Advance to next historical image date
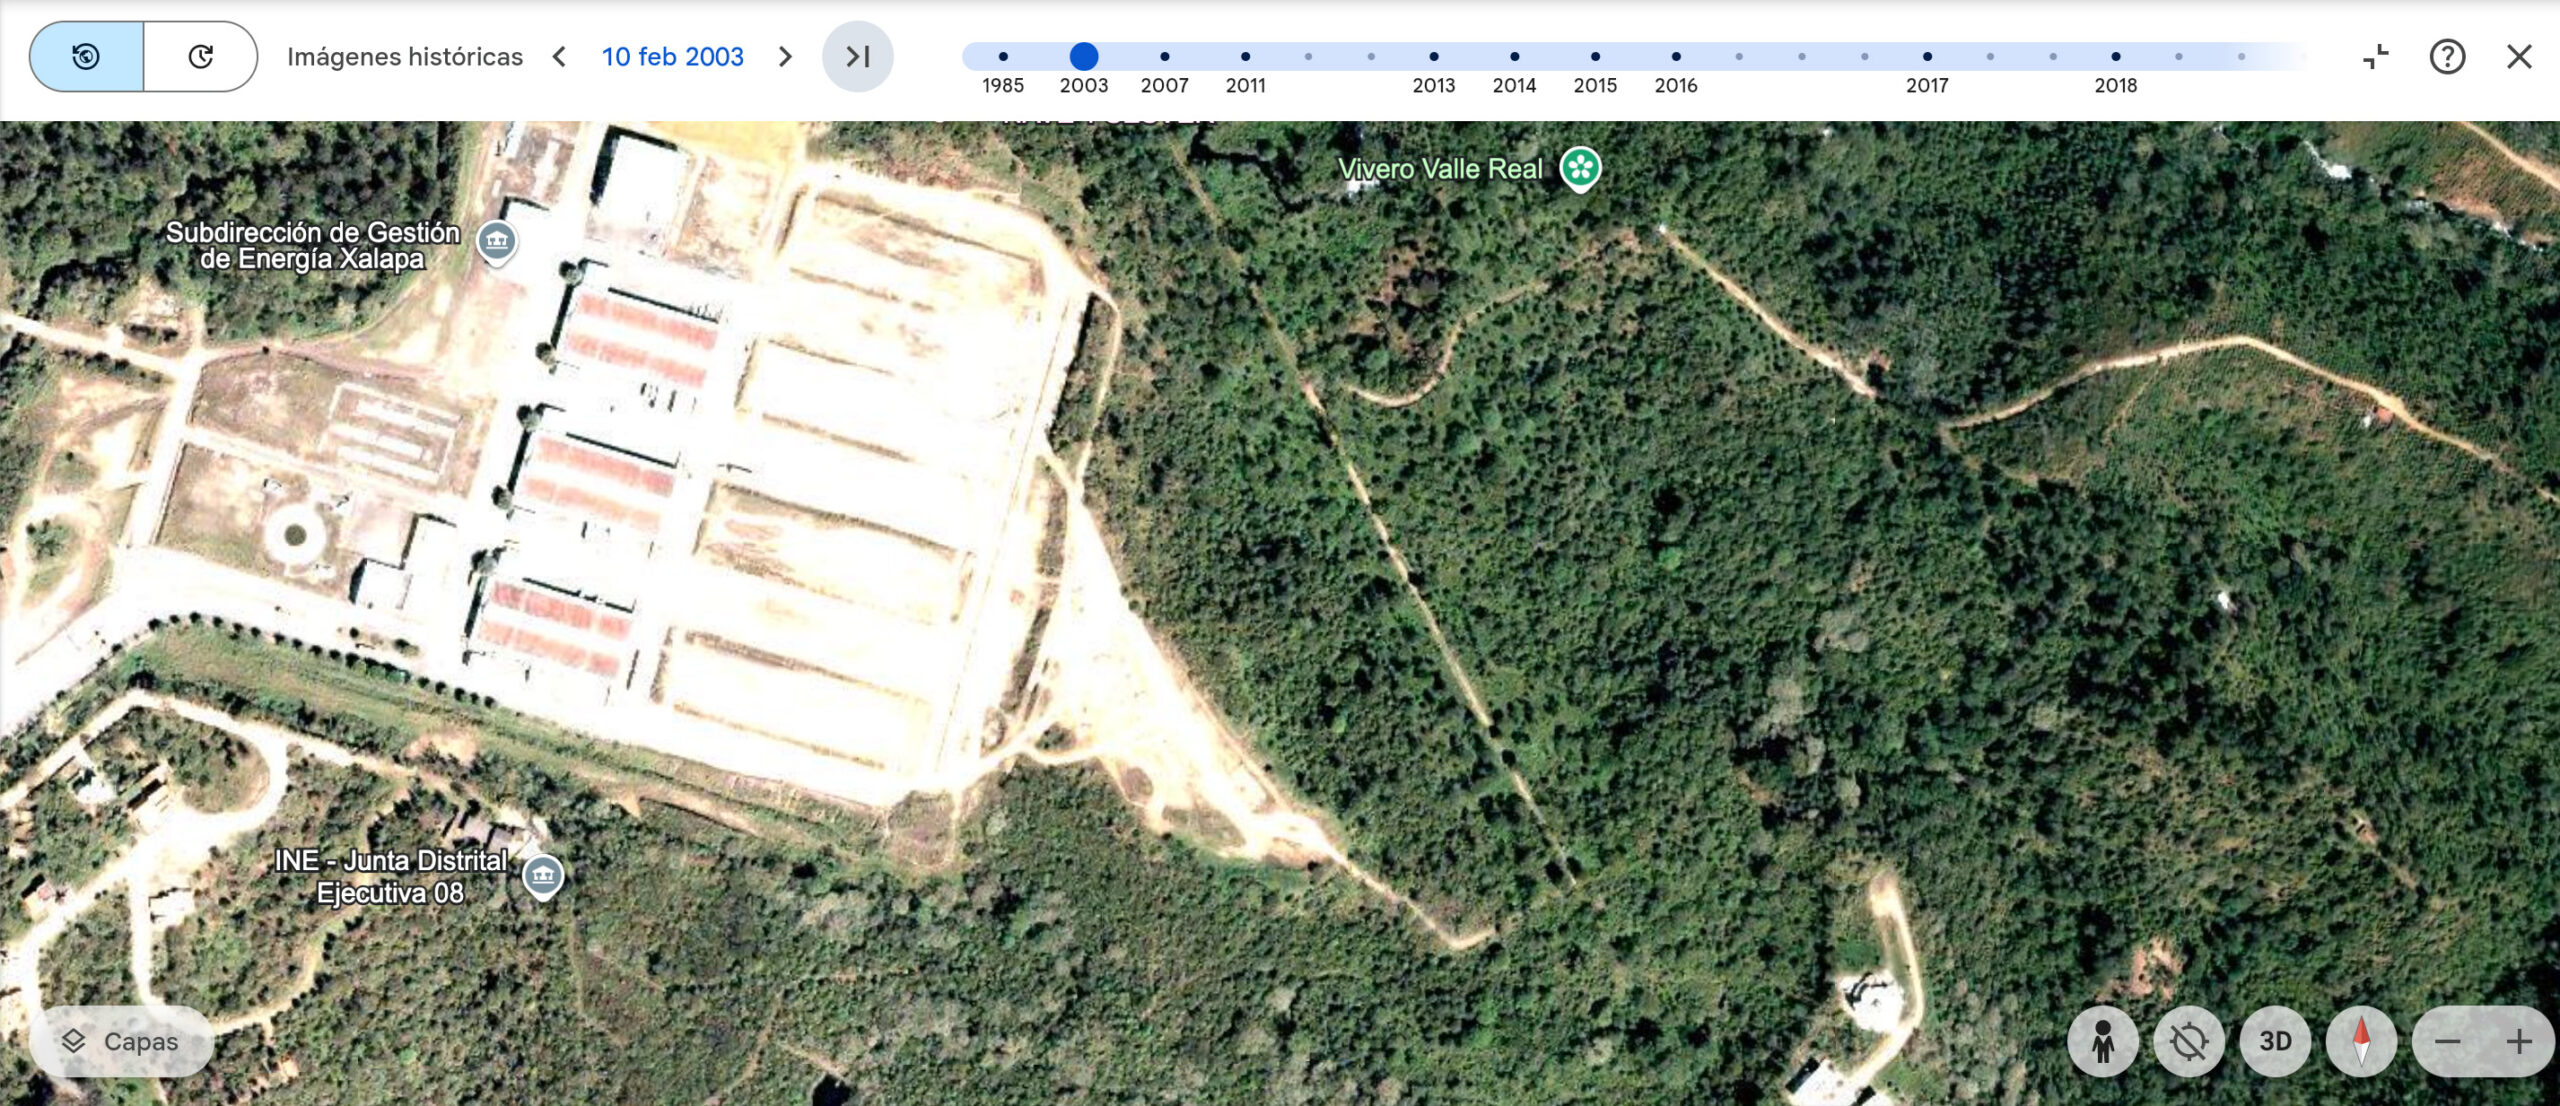 click(785, 57)
